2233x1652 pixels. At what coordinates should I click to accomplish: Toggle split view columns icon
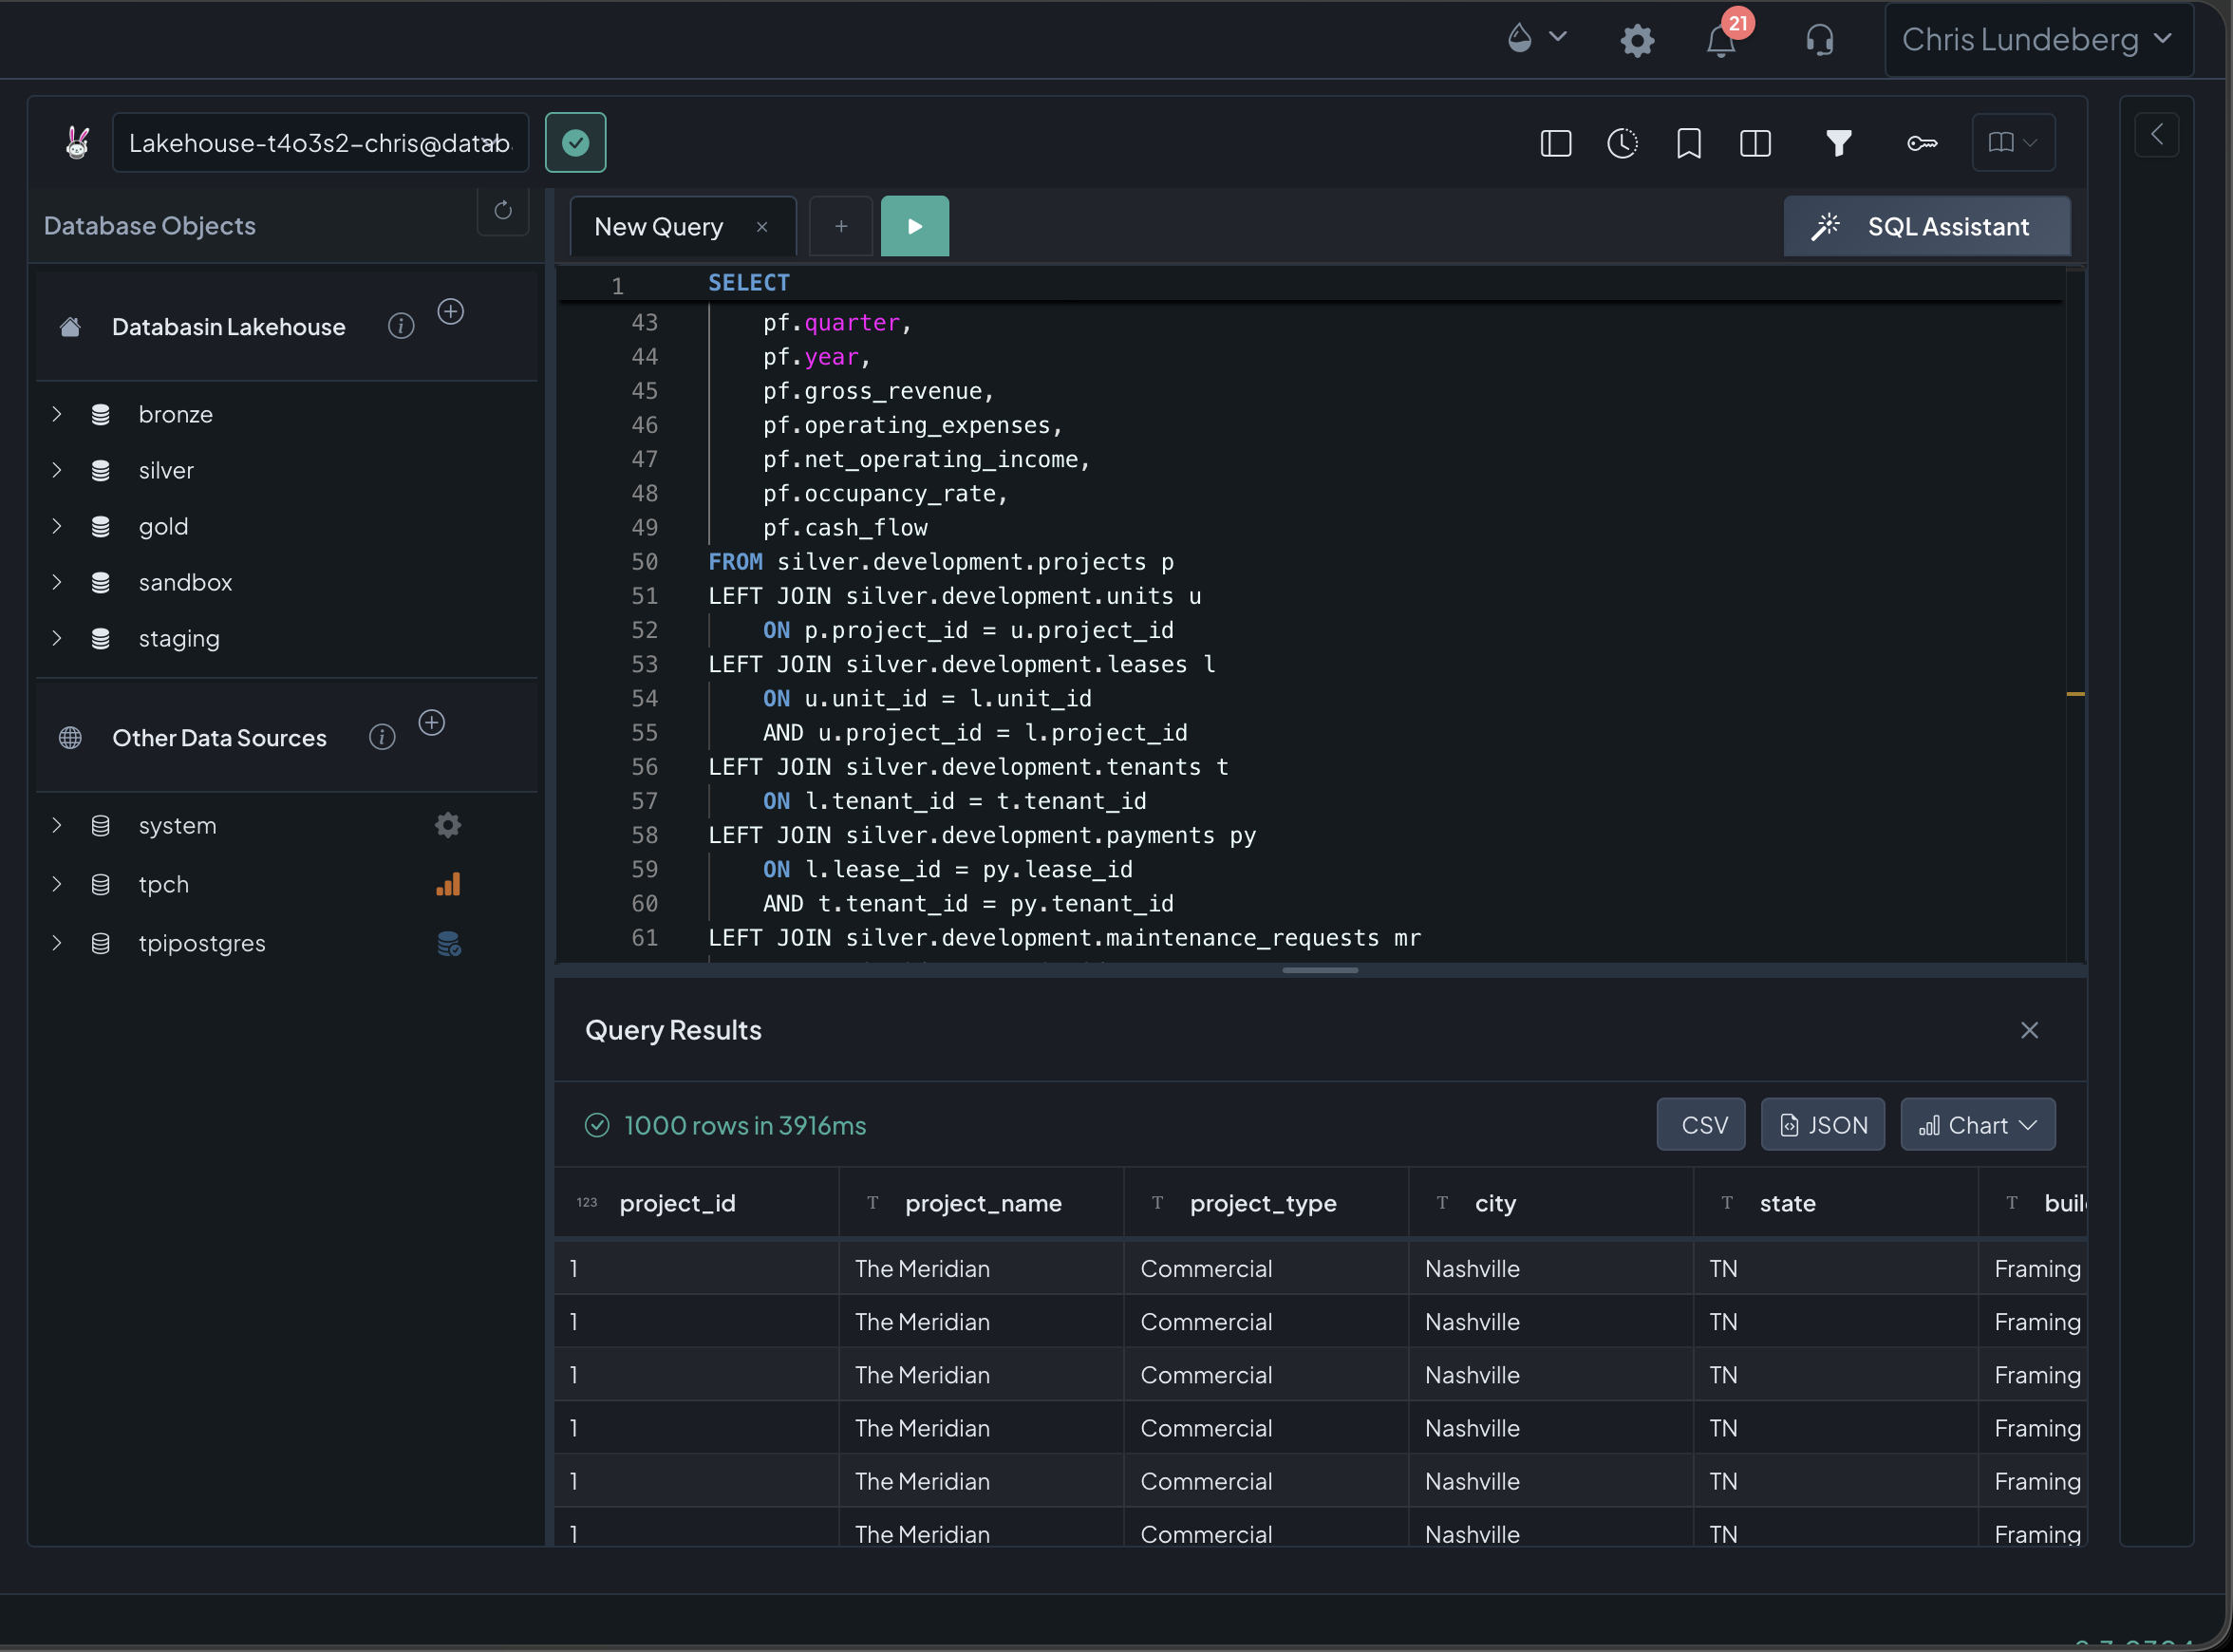[x=1755, y=144]
